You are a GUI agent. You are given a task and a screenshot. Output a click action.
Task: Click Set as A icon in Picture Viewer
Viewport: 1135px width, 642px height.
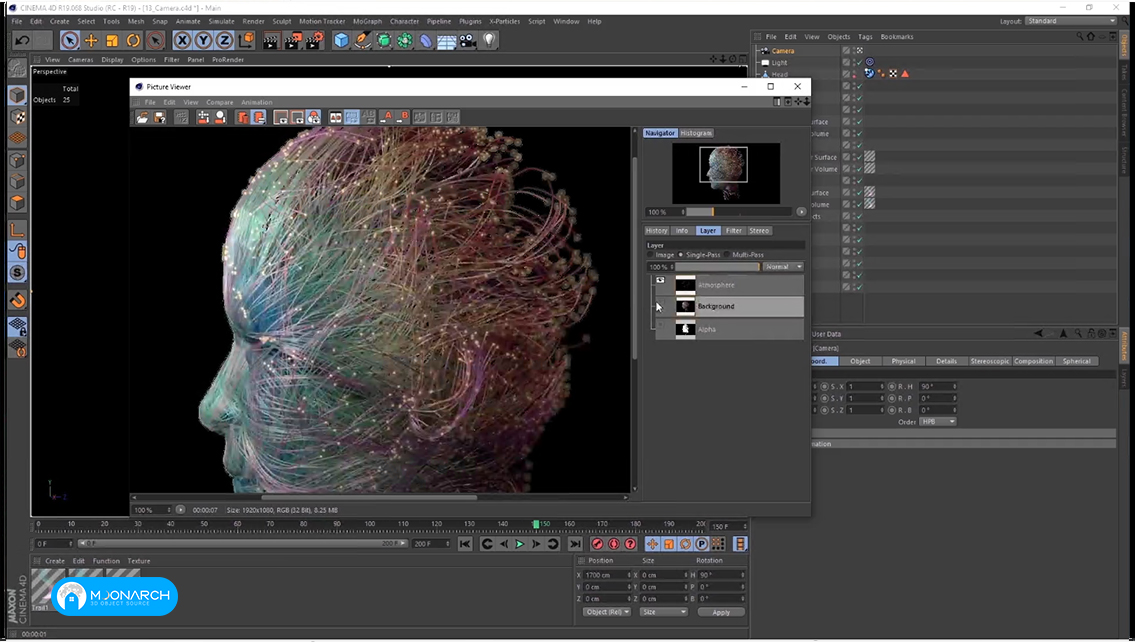pos(387,117)
